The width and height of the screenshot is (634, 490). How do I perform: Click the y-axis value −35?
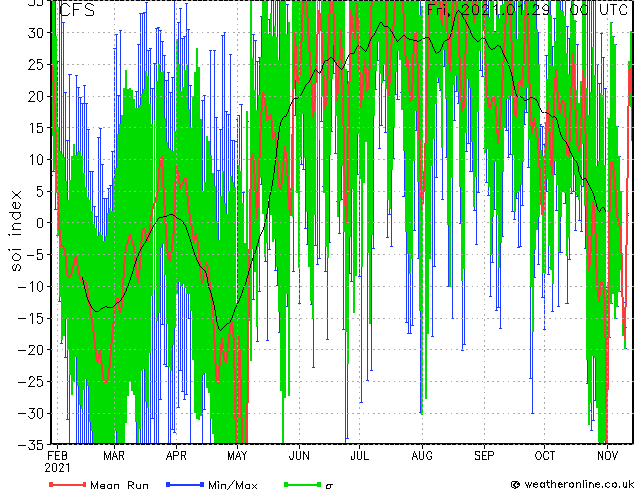pos(31,445)
